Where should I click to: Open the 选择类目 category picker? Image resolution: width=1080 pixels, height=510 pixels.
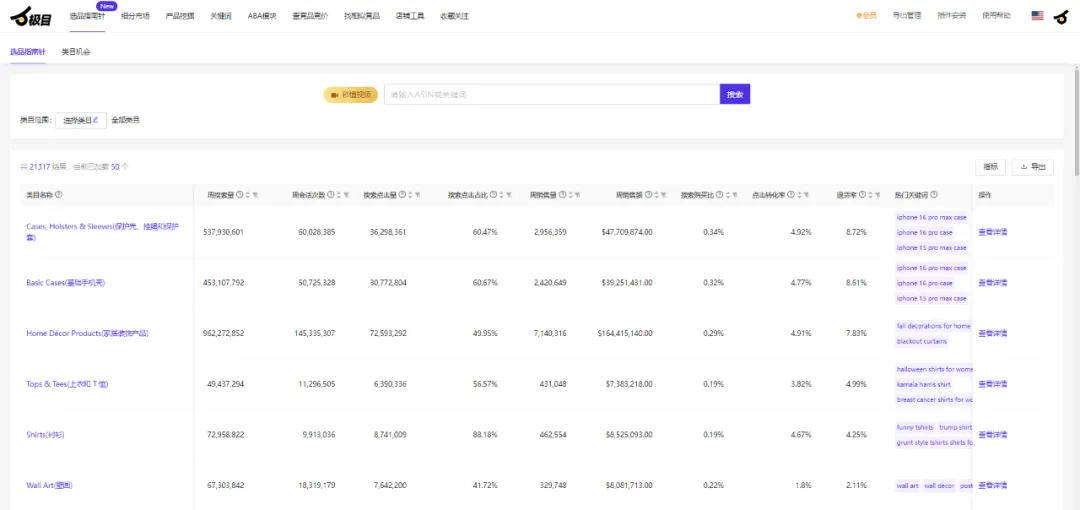(x=81, y=120)
